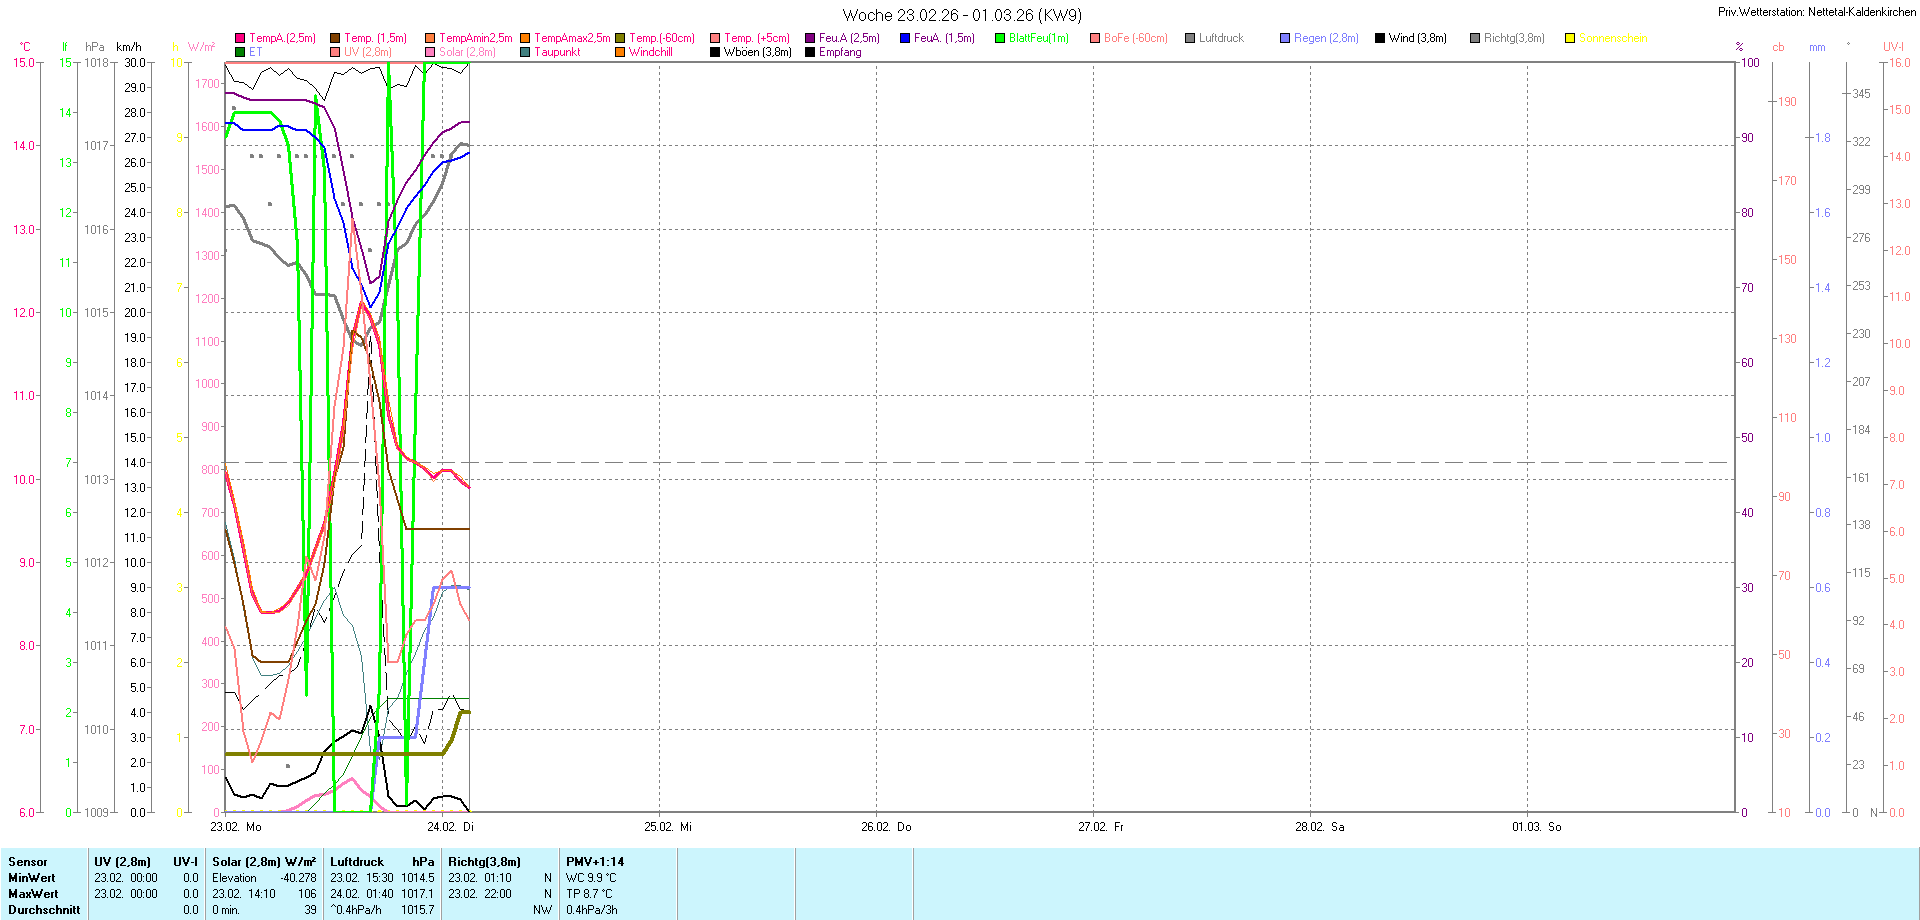Click the Richtg(3,8m) column header
This screenshot has height=920, width=1920.
pyautogui.click(x=484, y=862)
